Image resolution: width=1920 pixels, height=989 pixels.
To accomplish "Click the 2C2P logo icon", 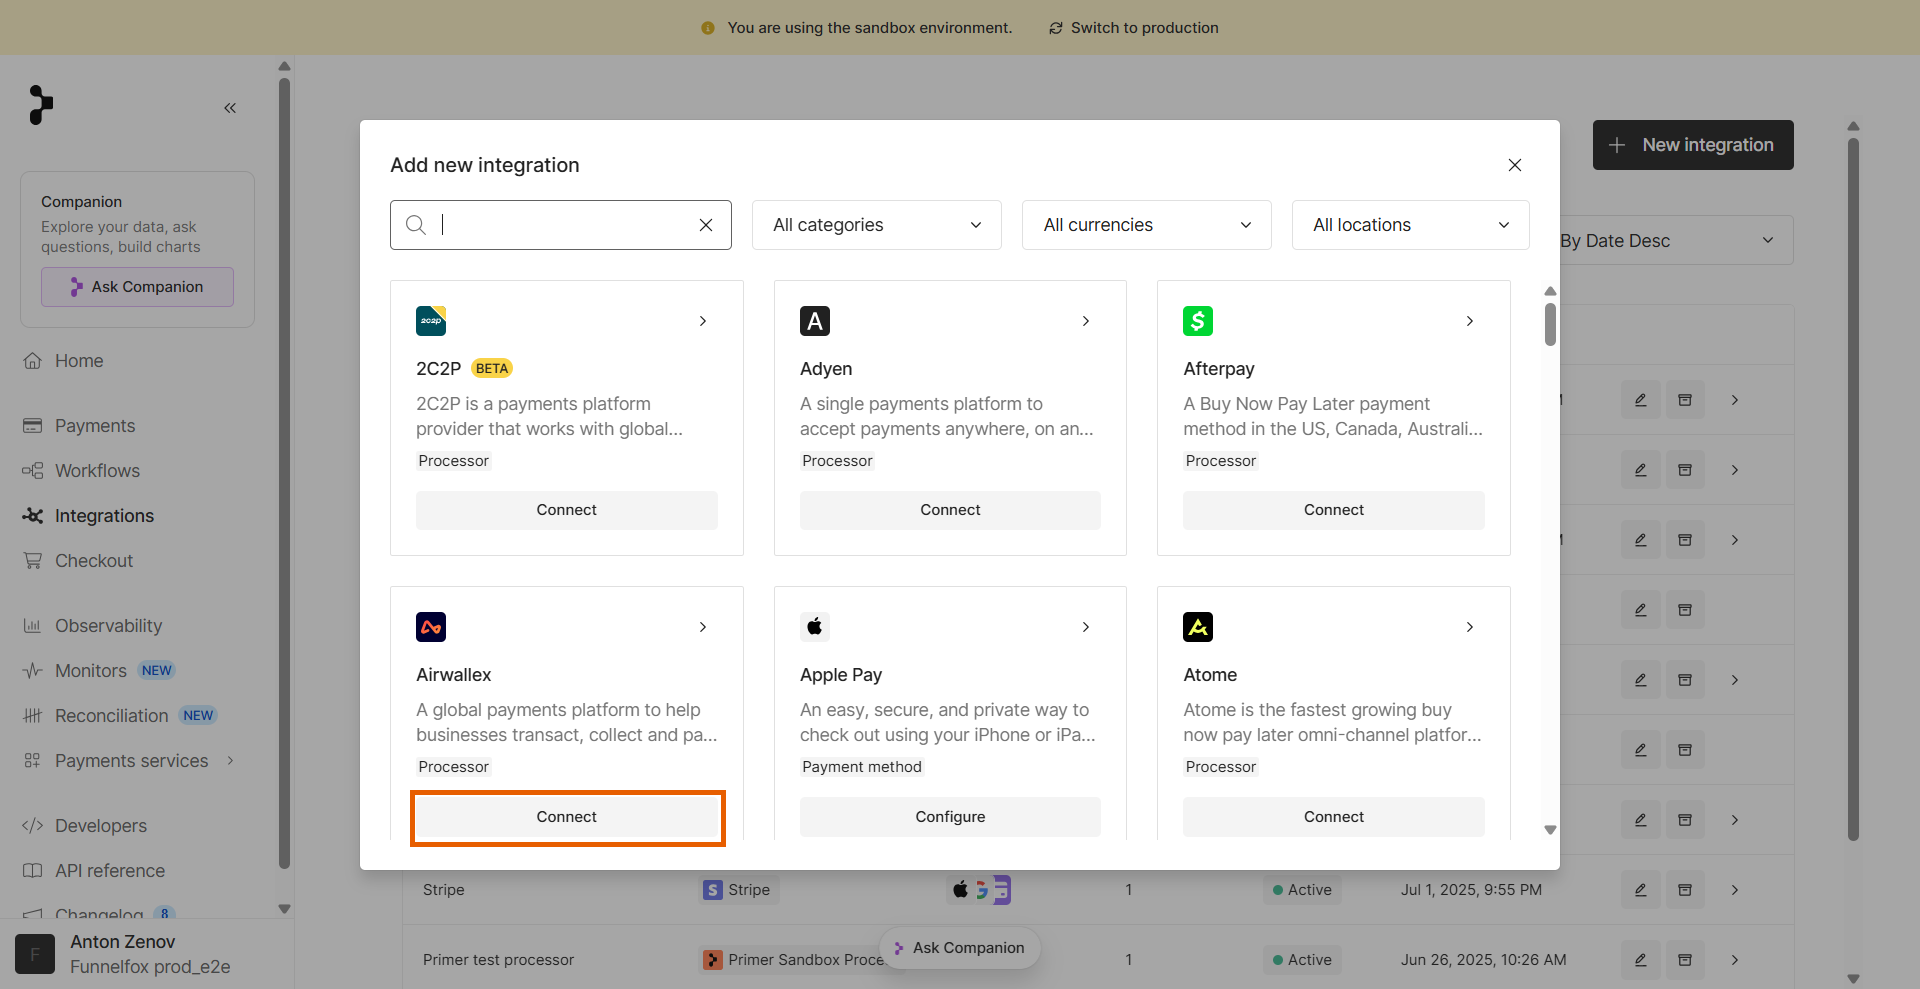I will point(431,321).
